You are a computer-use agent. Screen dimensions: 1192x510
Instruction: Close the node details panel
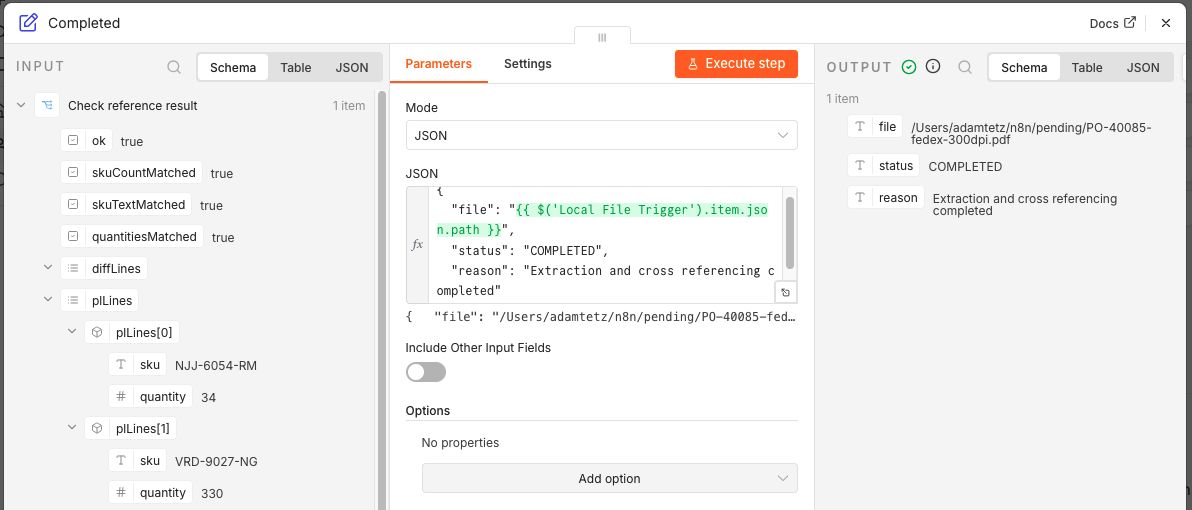tap(1165, 23)
